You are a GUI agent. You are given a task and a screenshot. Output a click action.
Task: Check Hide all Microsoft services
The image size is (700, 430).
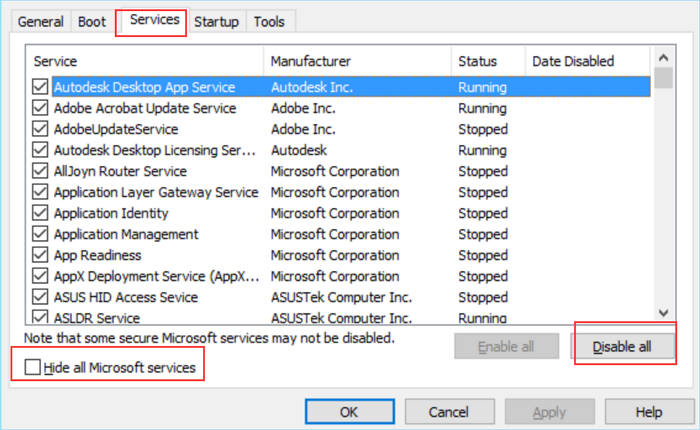point(33,369)
